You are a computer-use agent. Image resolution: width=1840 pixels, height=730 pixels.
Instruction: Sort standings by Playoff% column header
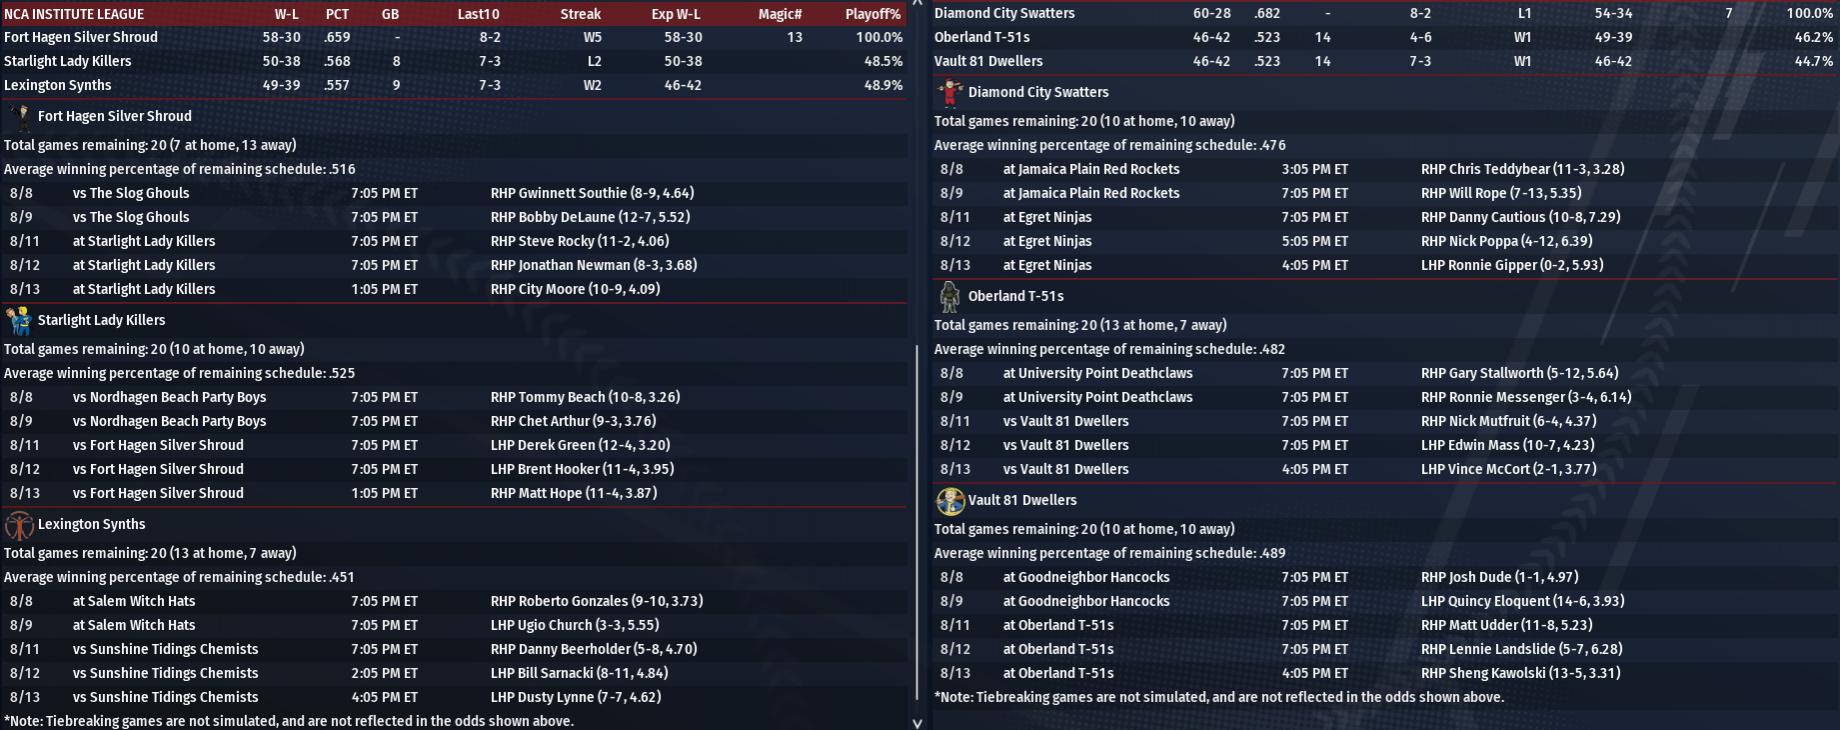872,14
